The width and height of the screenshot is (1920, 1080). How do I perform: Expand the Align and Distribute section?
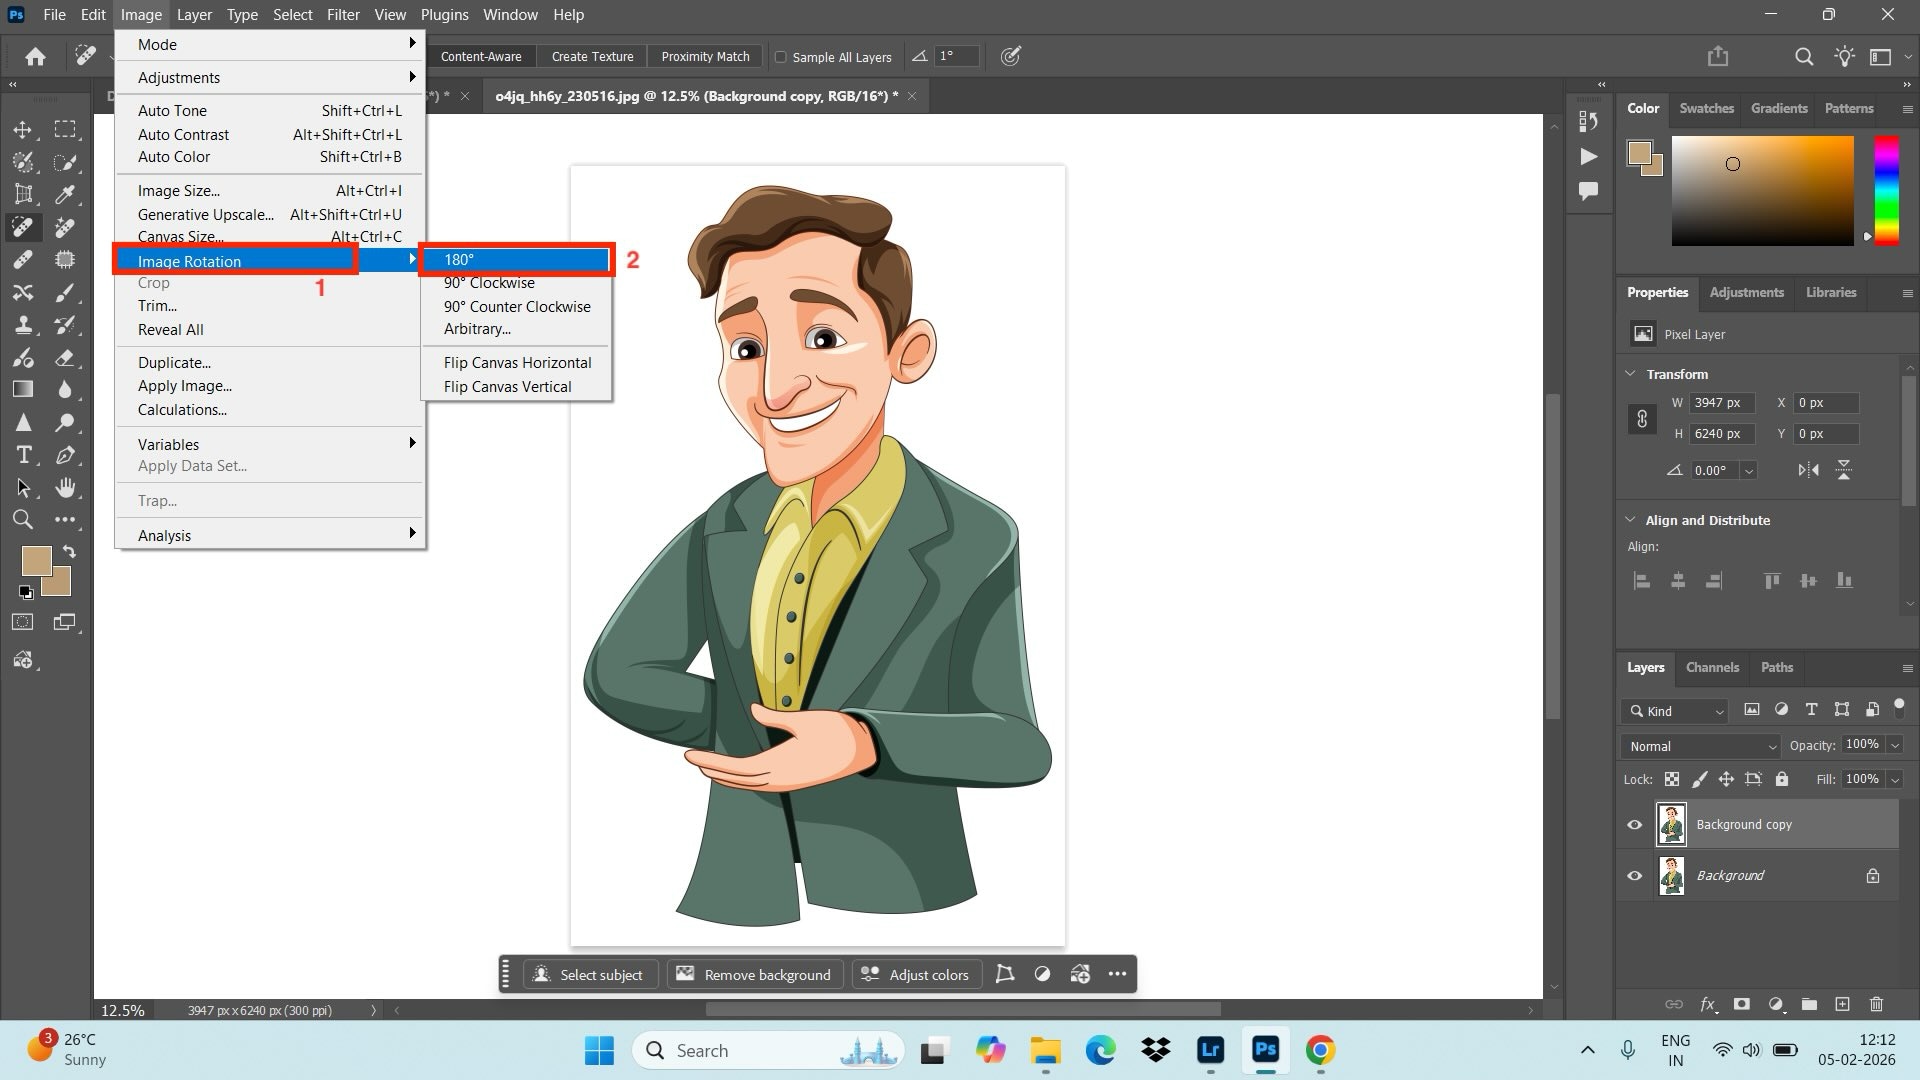1632,520
